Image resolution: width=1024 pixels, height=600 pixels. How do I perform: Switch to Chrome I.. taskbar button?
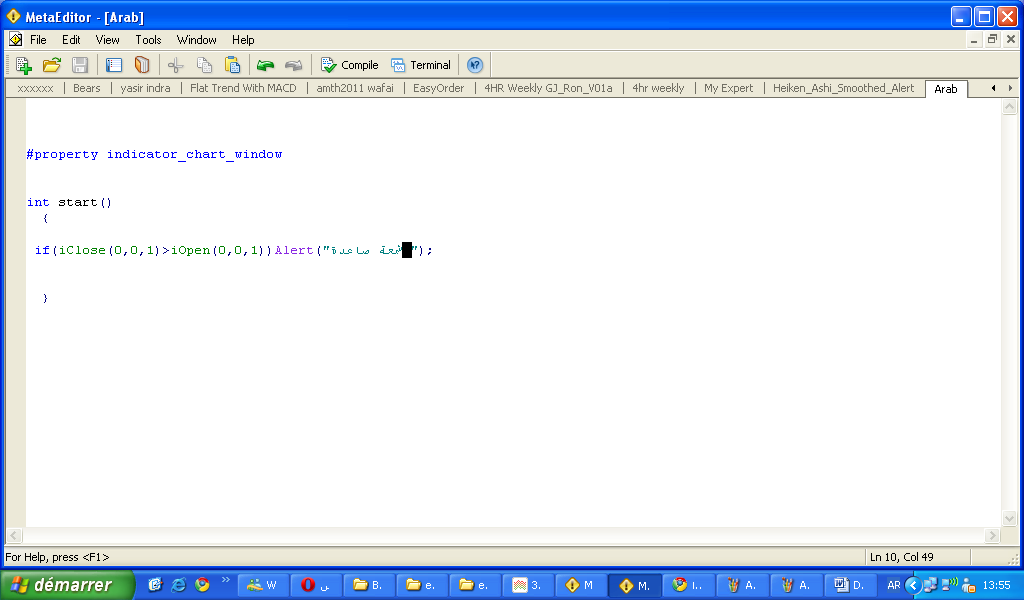(690, 585)
